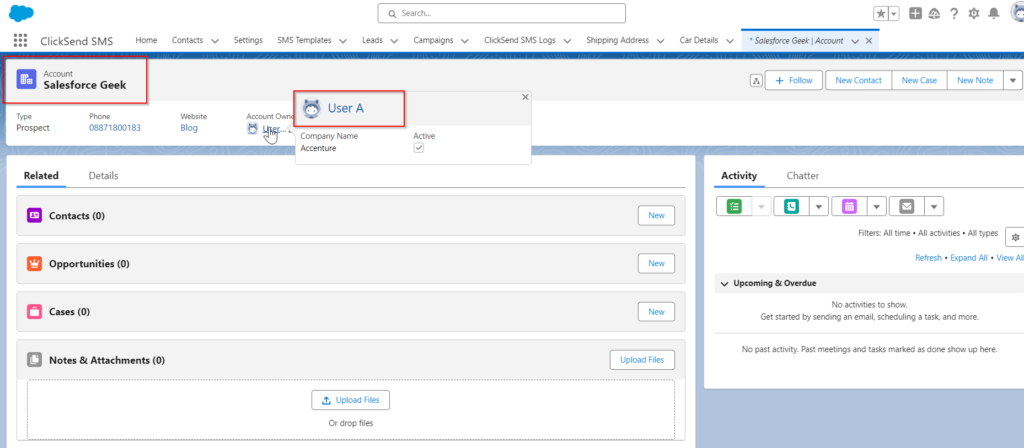Select the Activity tab
This screenshot has width=1024, height=448.
pos(739,176)
